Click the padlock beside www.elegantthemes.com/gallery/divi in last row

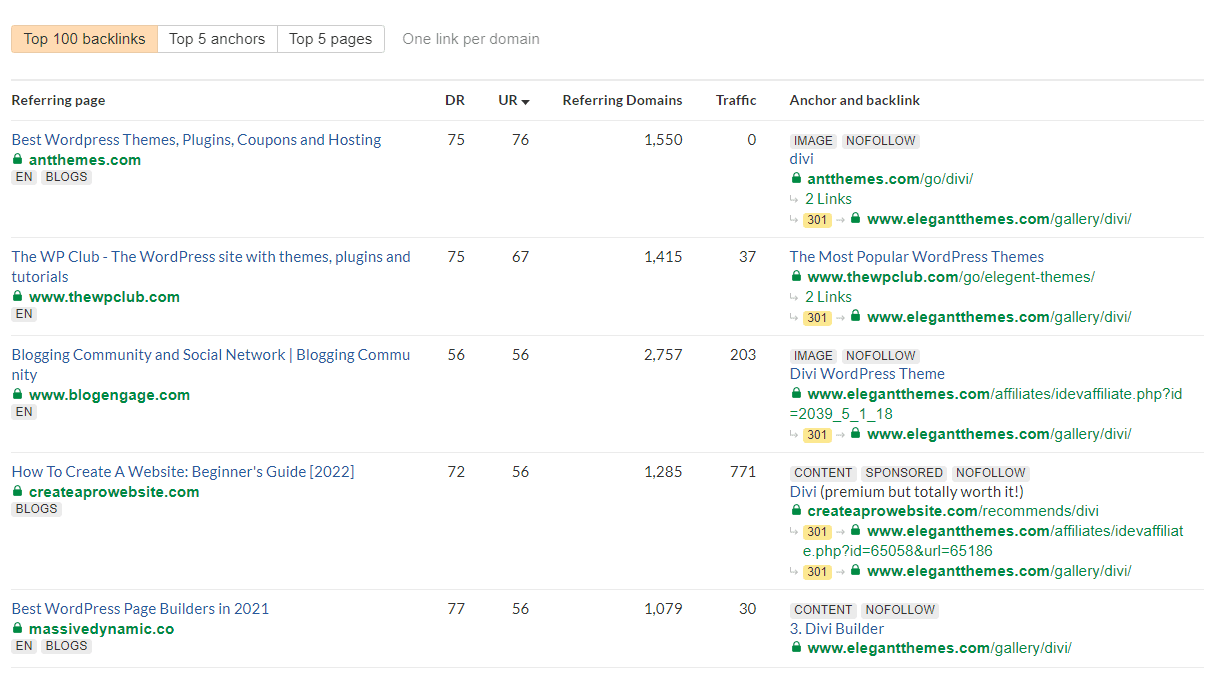tap(795, 647)
